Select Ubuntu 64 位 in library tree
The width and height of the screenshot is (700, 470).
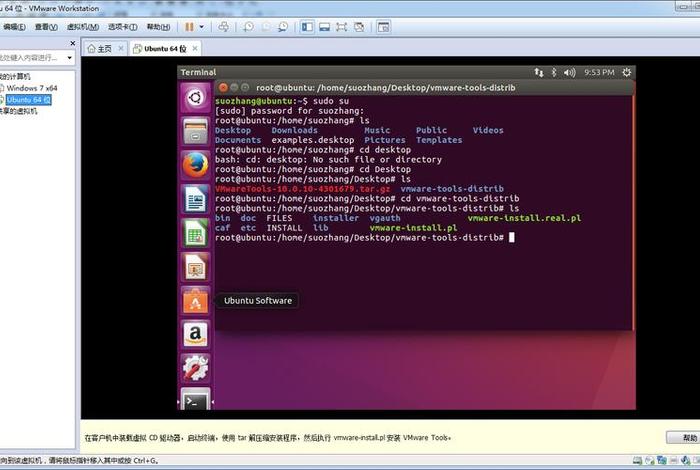pos(29,100)
